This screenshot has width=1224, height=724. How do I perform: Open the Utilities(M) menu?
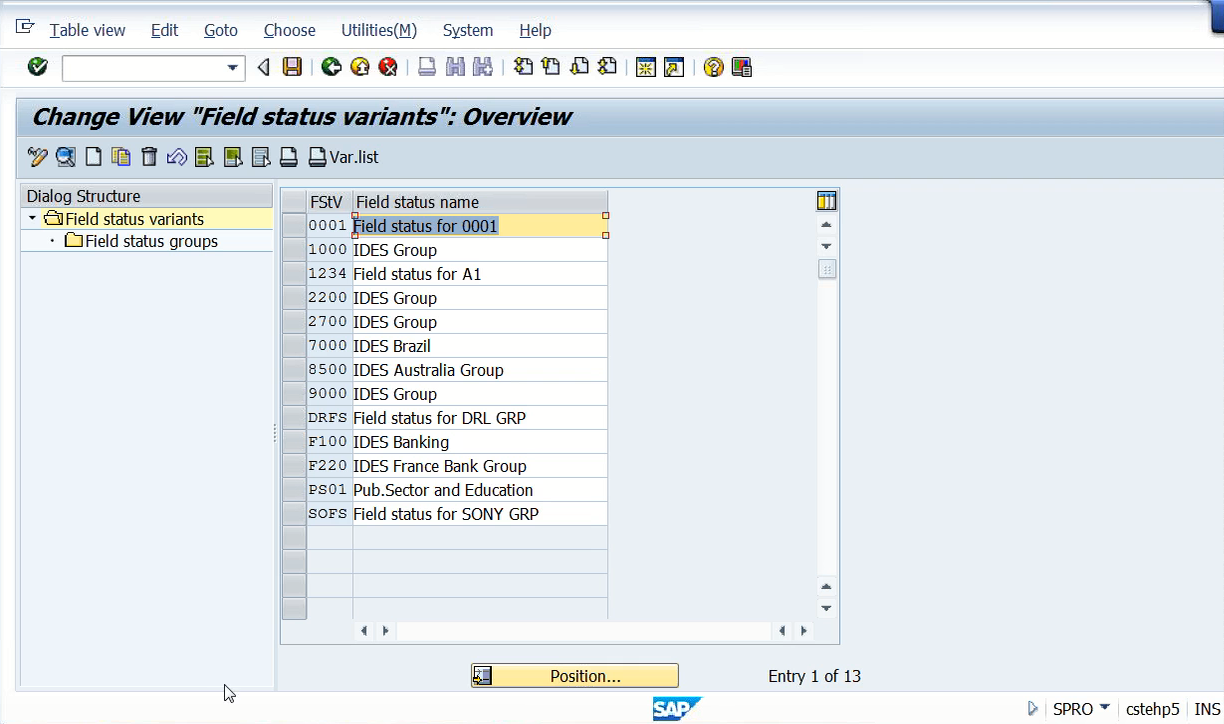[379, 30]
